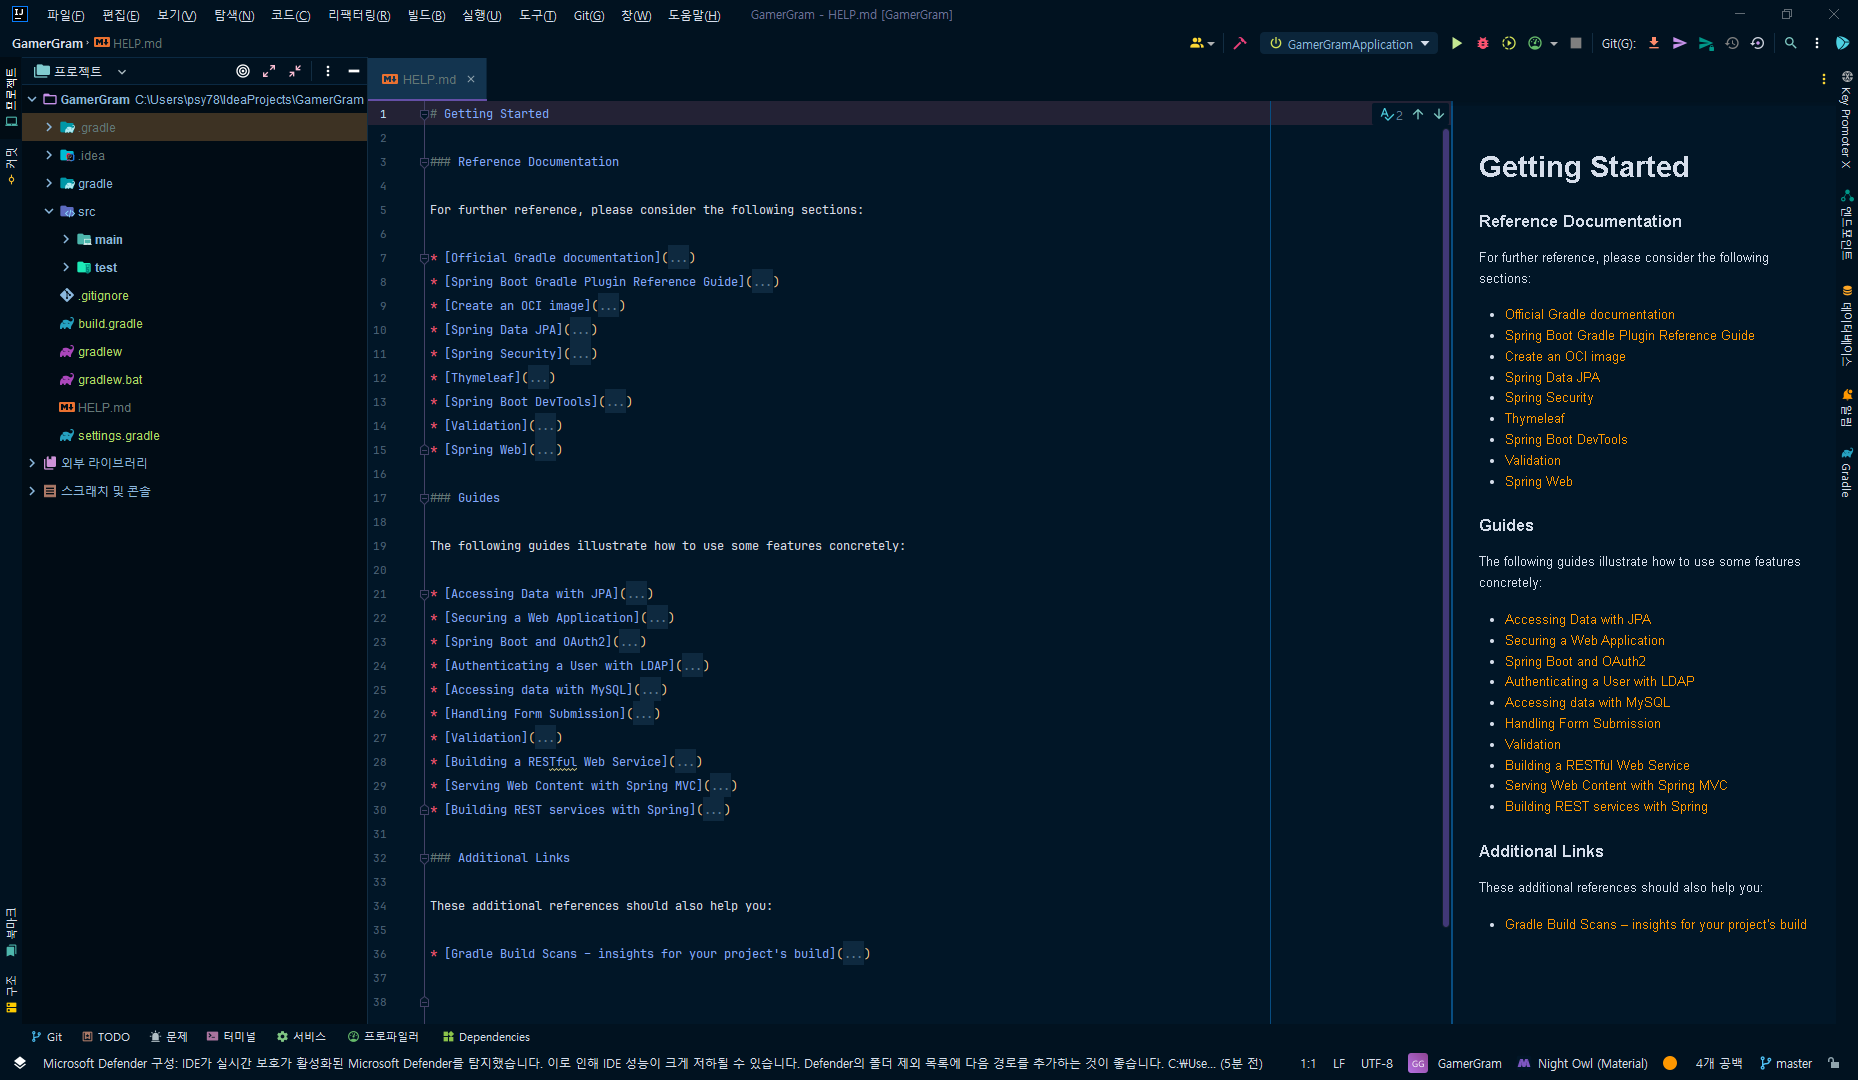Viewport: 1858px width, 1080px height.
Task: Show Git history clock icon
Action: tap(1732, 43)
